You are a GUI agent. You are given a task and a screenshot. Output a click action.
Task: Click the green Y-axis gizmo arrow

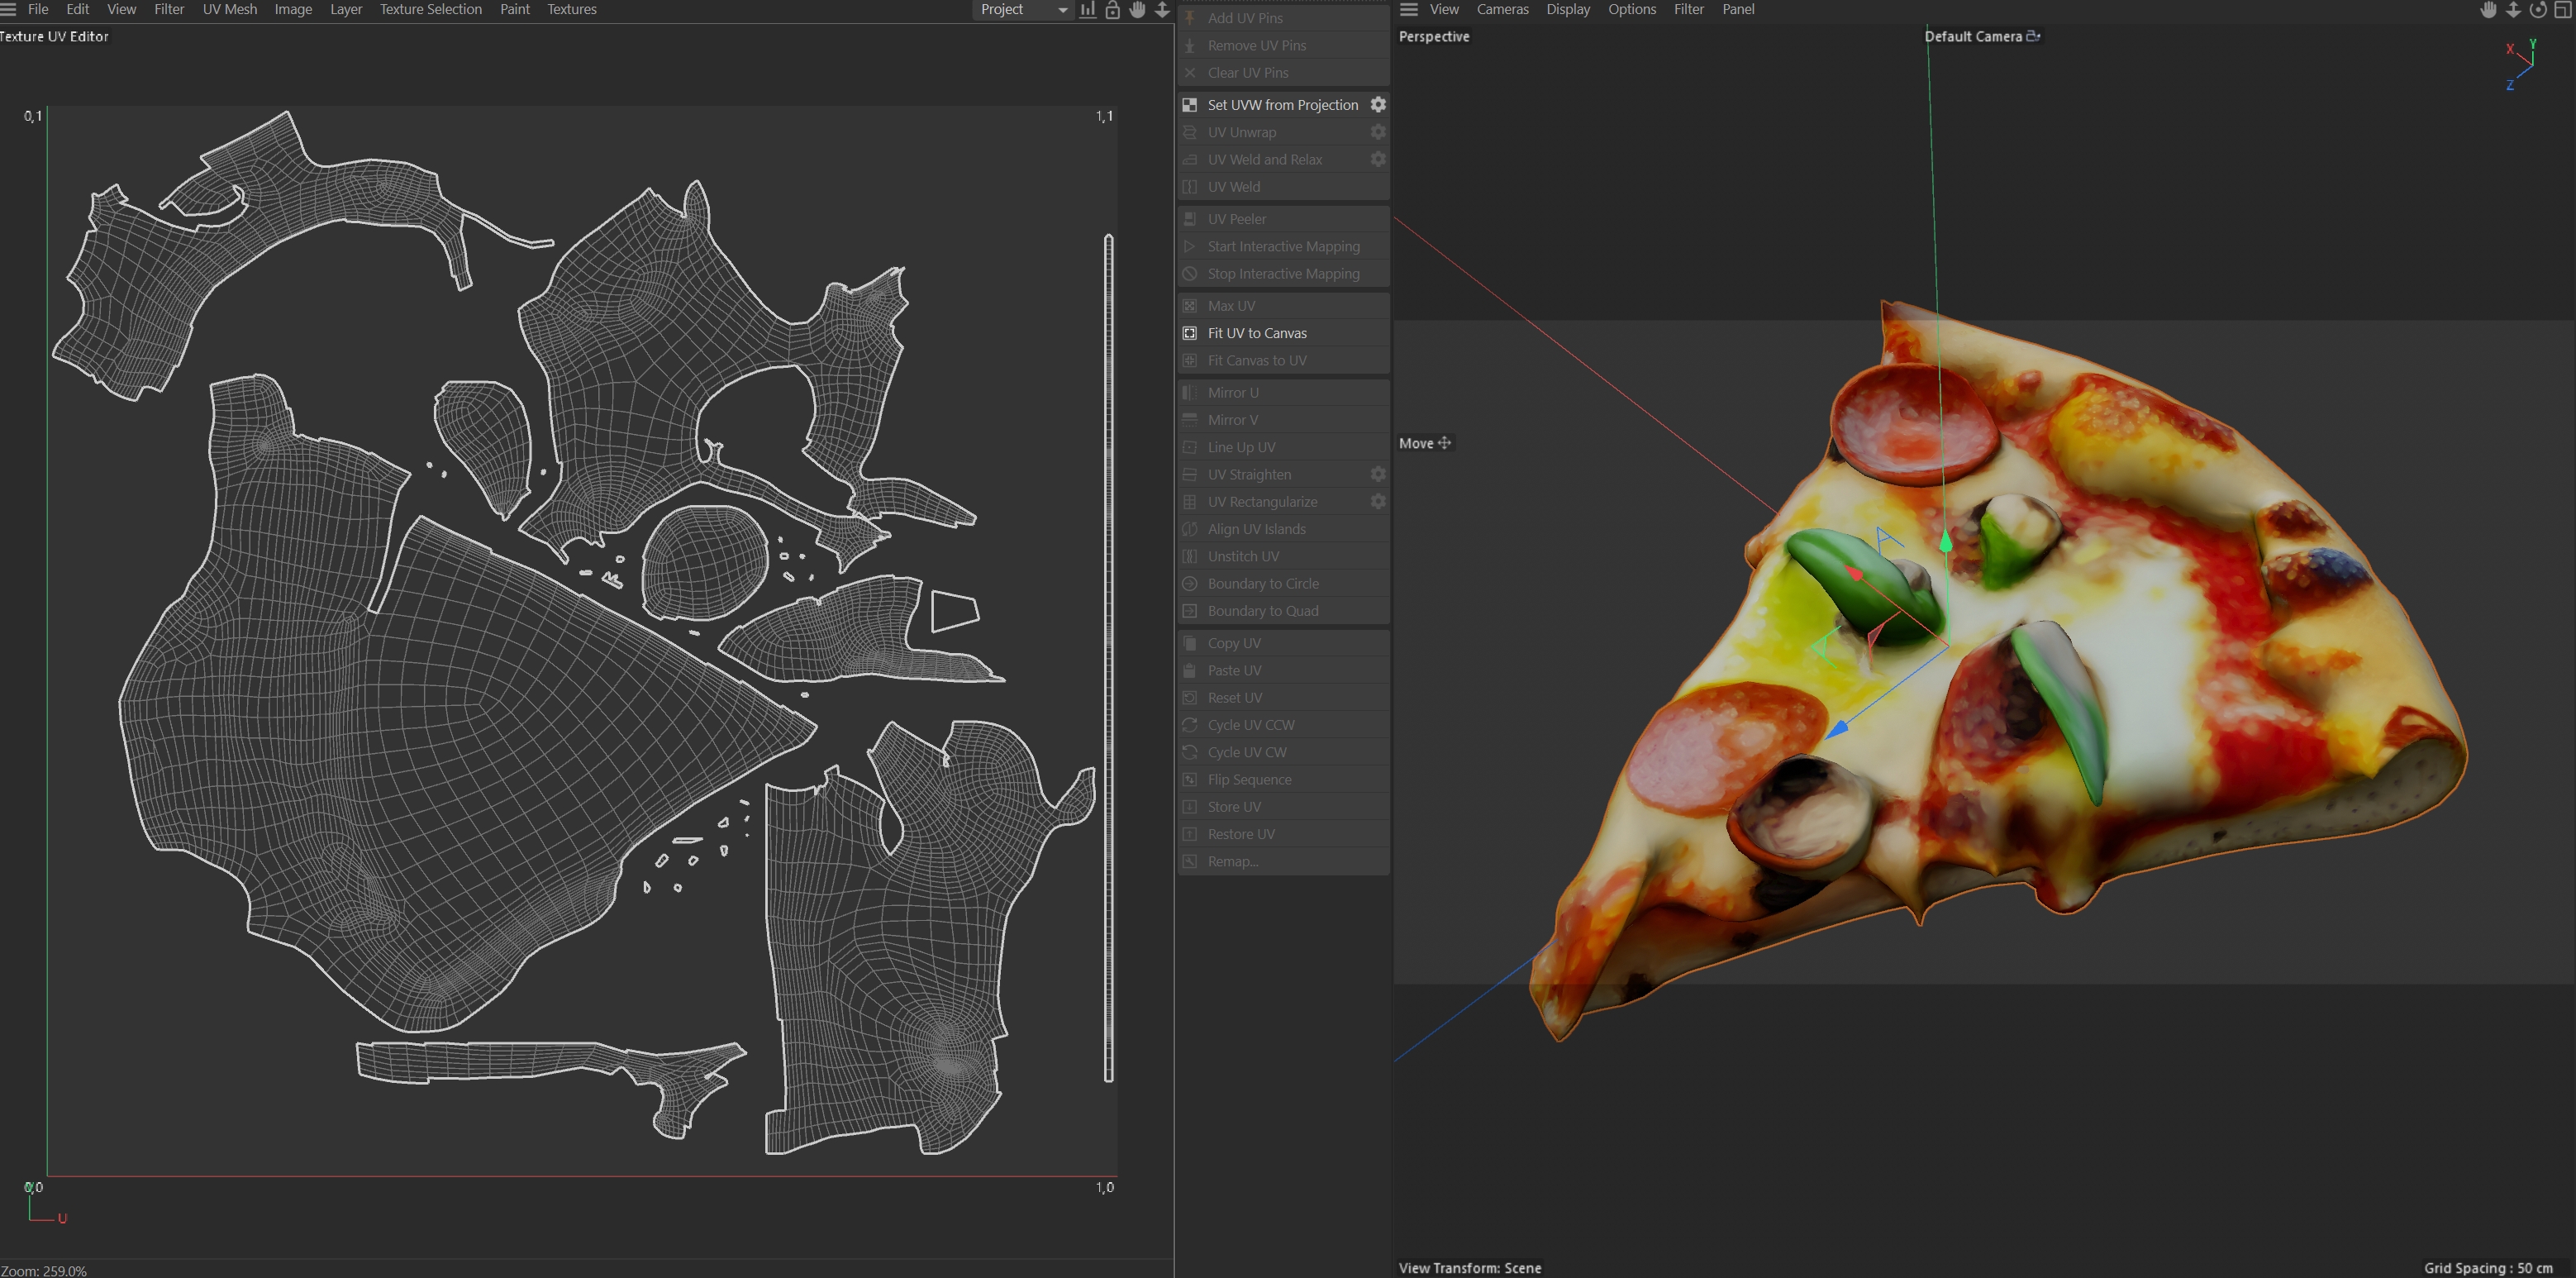[1945, 543]
